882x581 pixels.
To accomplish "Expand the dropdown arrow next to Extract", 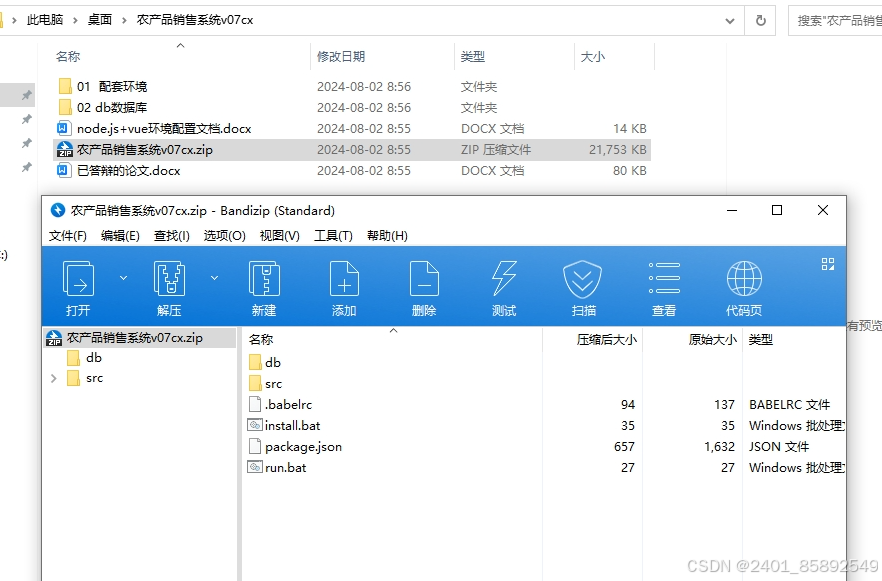I will tap(214, 278).
